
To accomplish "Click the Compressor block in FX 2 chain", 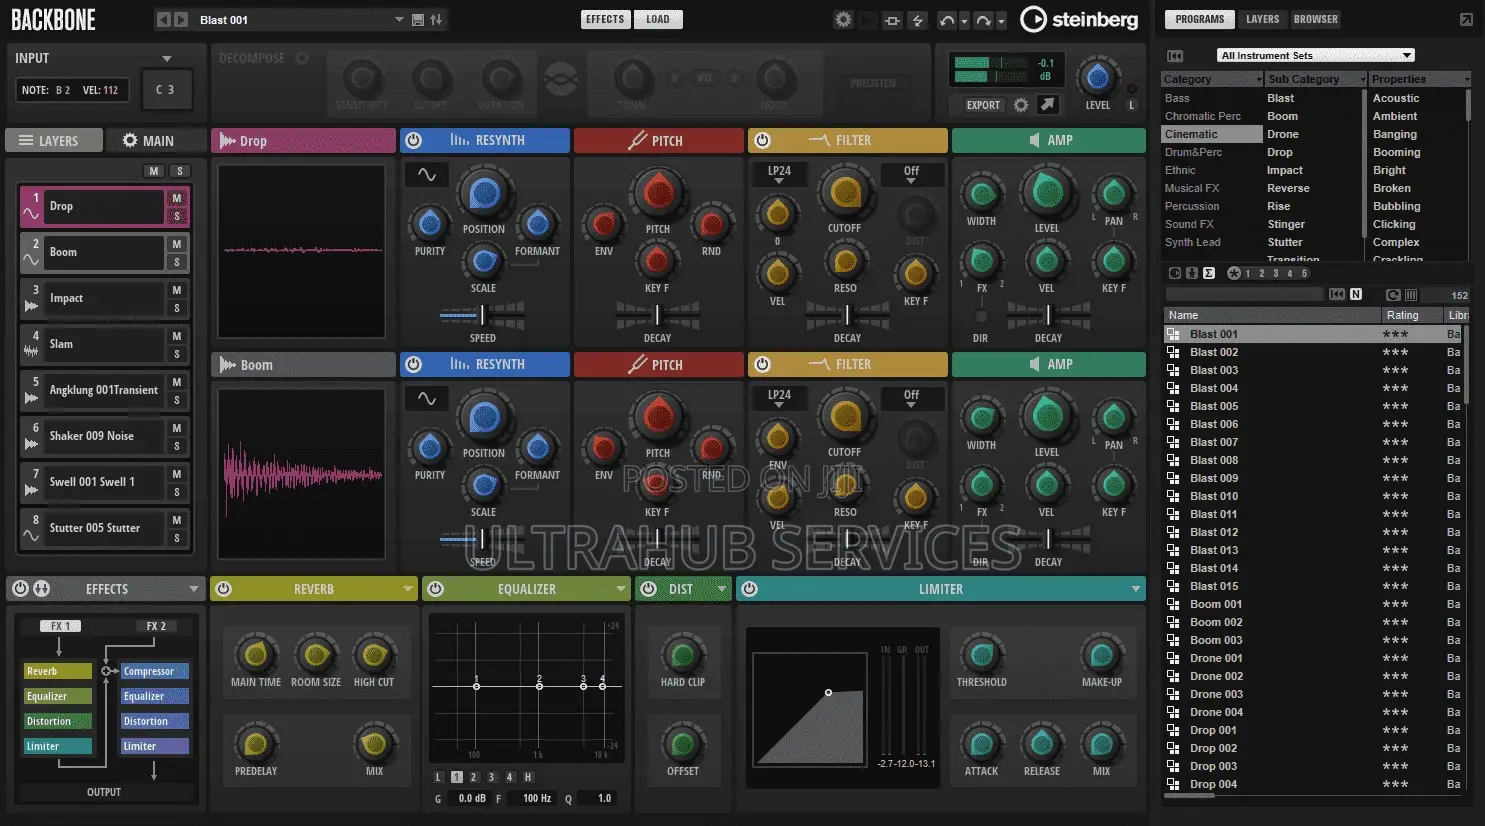I will point(155,671).
